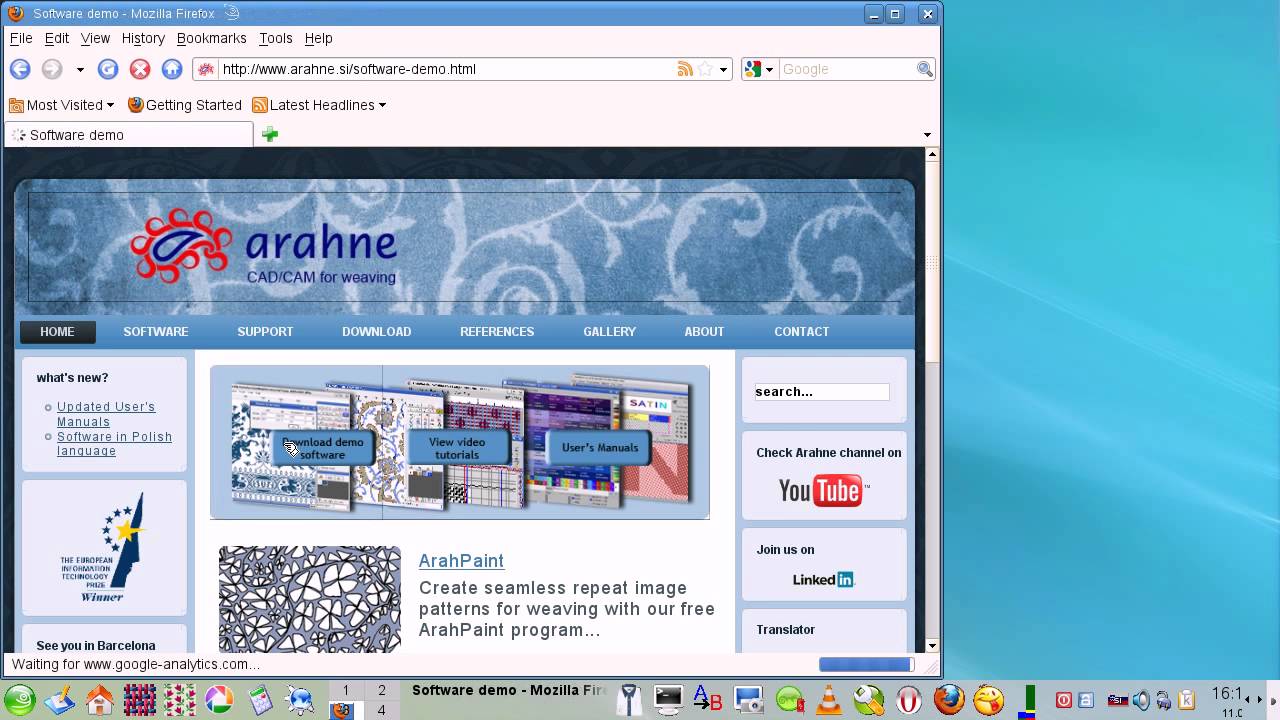Open the View menu
The height and width of the screenshot is (720, 1280).
tap(95, 38)
